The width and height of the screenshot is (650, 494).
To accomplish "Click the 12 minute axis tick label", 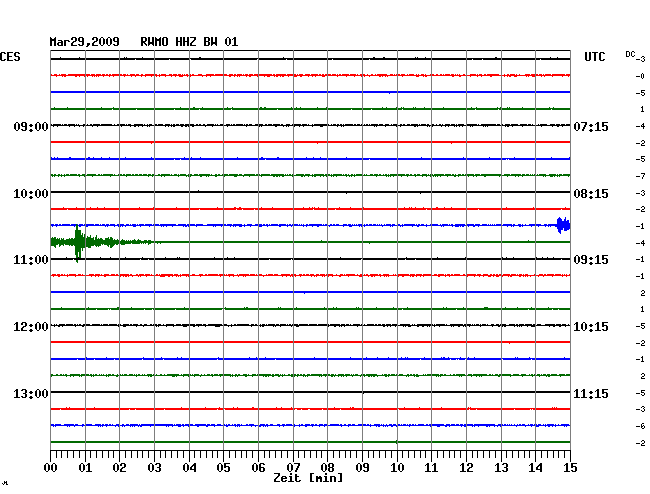I will click(466, 467).
